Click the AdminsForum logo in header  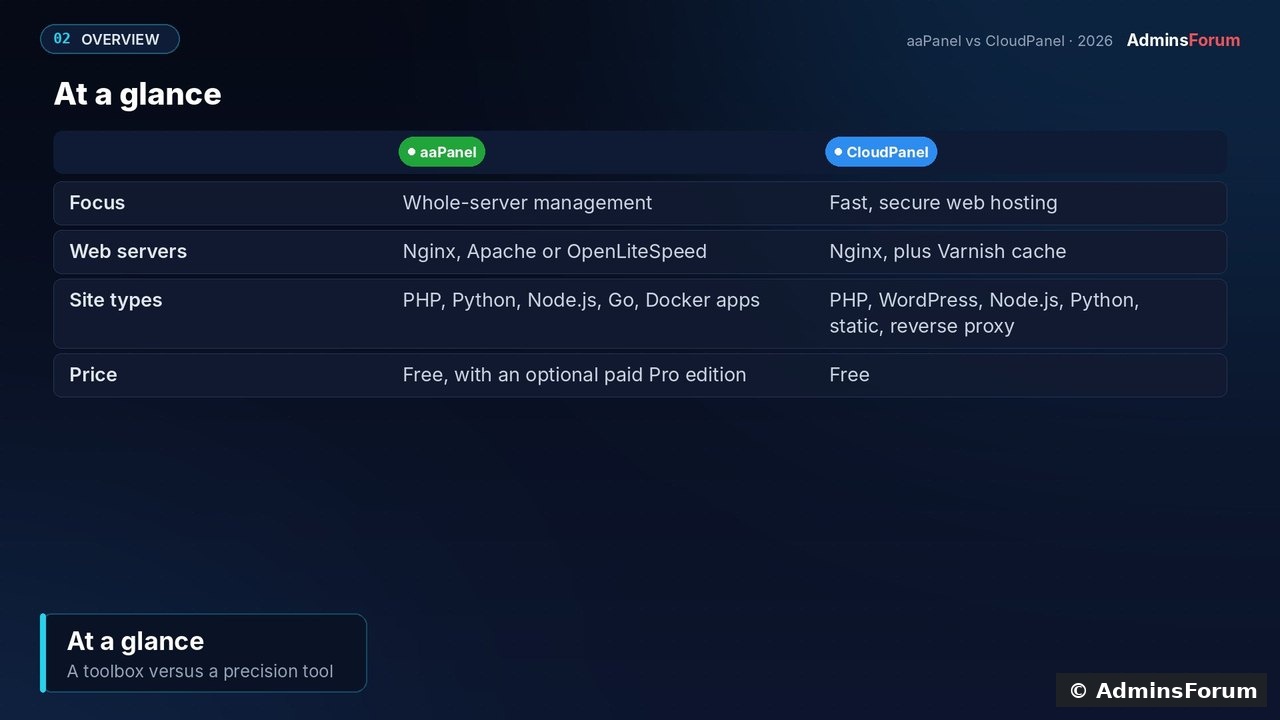(1183, 40)
